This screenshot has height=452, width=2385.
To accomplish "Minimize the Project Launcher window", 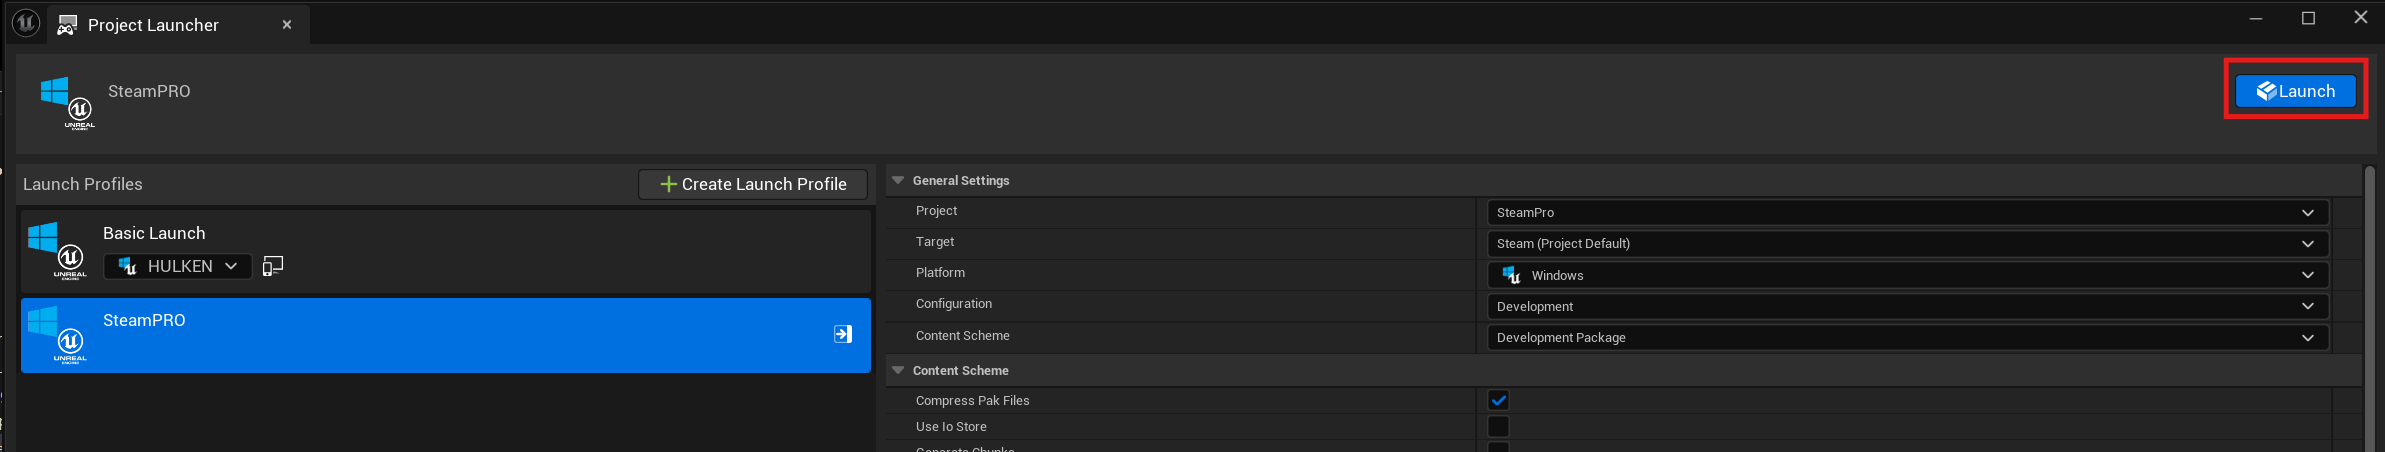I will pyautogui.click(x=2256, y=18).
